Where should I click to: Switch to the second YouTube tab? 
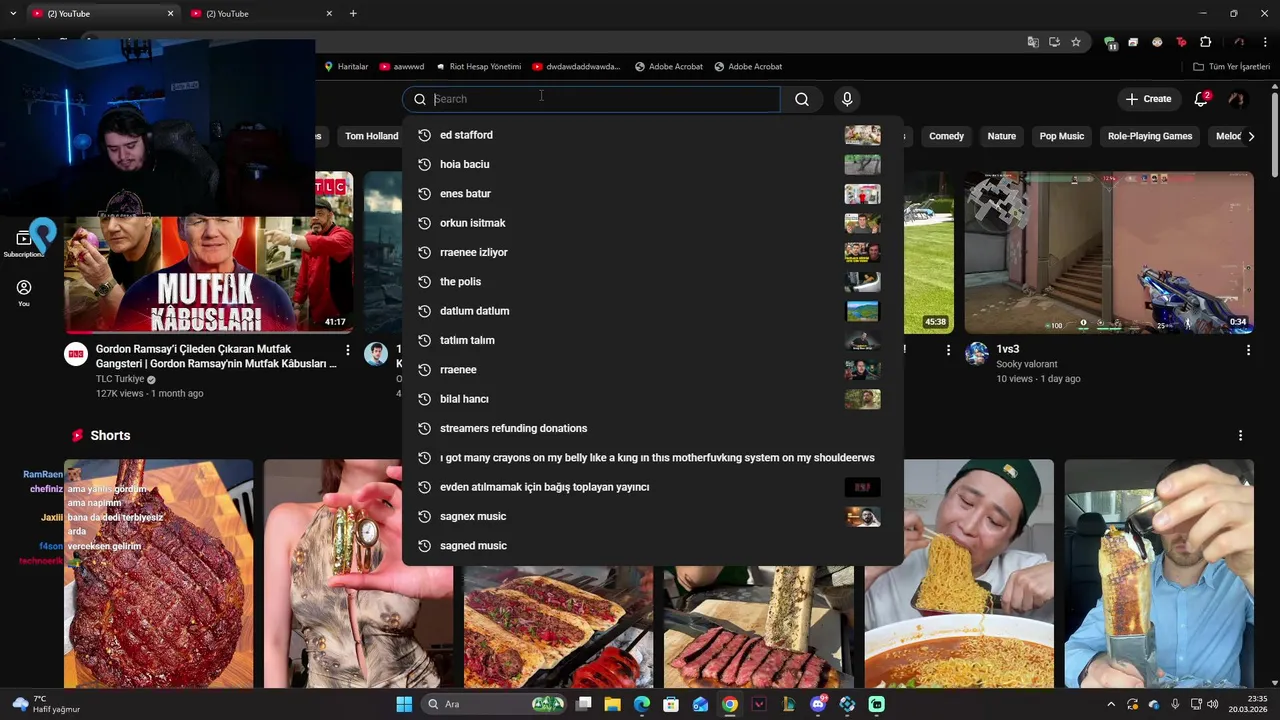point(260,14)
